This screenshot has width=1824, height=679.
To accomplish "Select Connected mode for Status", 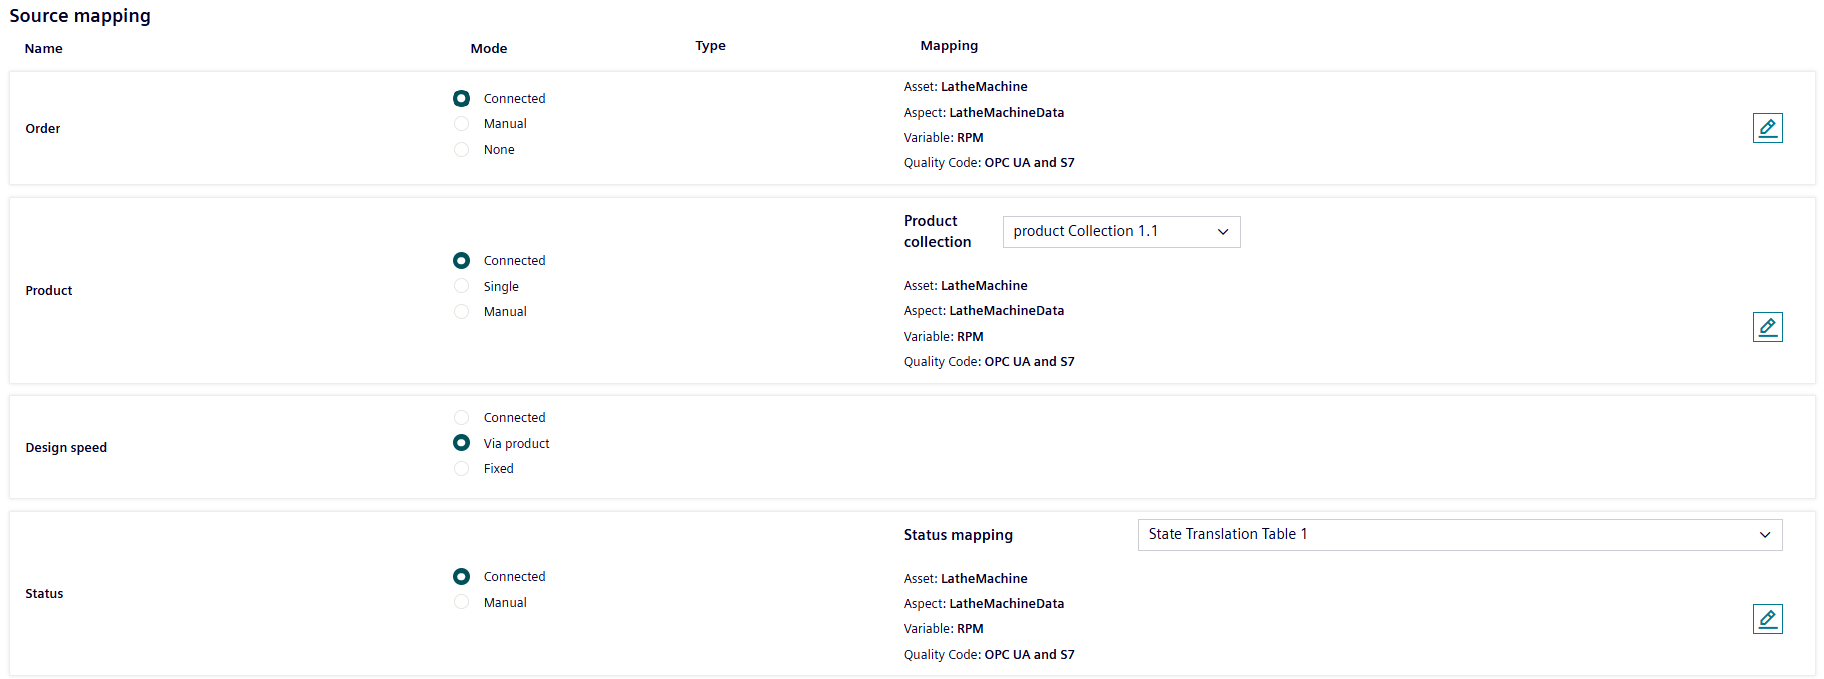I will click(461, 576).
